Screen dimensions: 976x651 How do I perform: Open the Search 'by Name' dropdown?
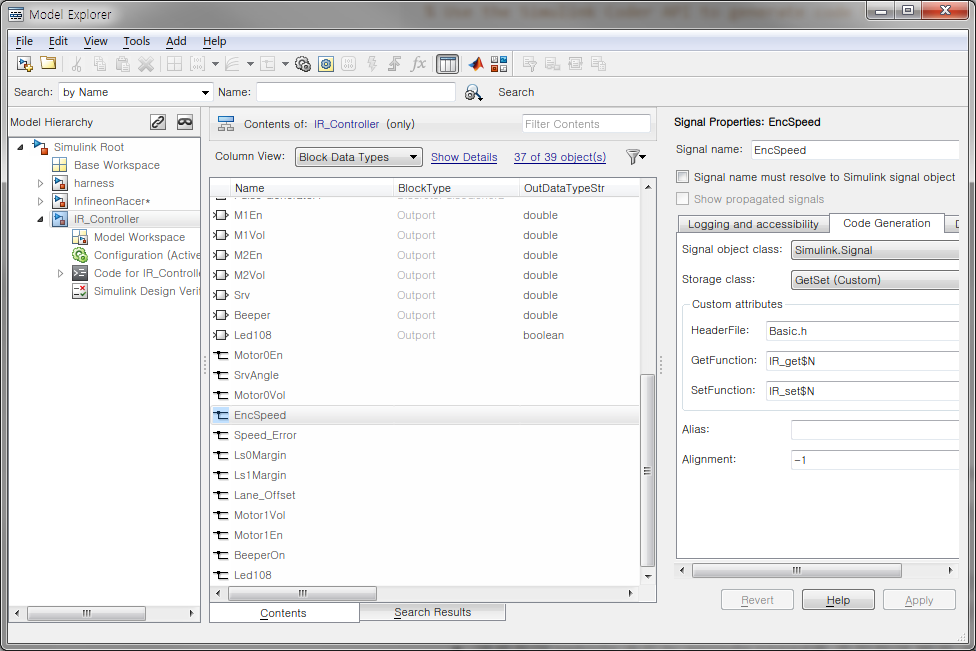[136, 92]
